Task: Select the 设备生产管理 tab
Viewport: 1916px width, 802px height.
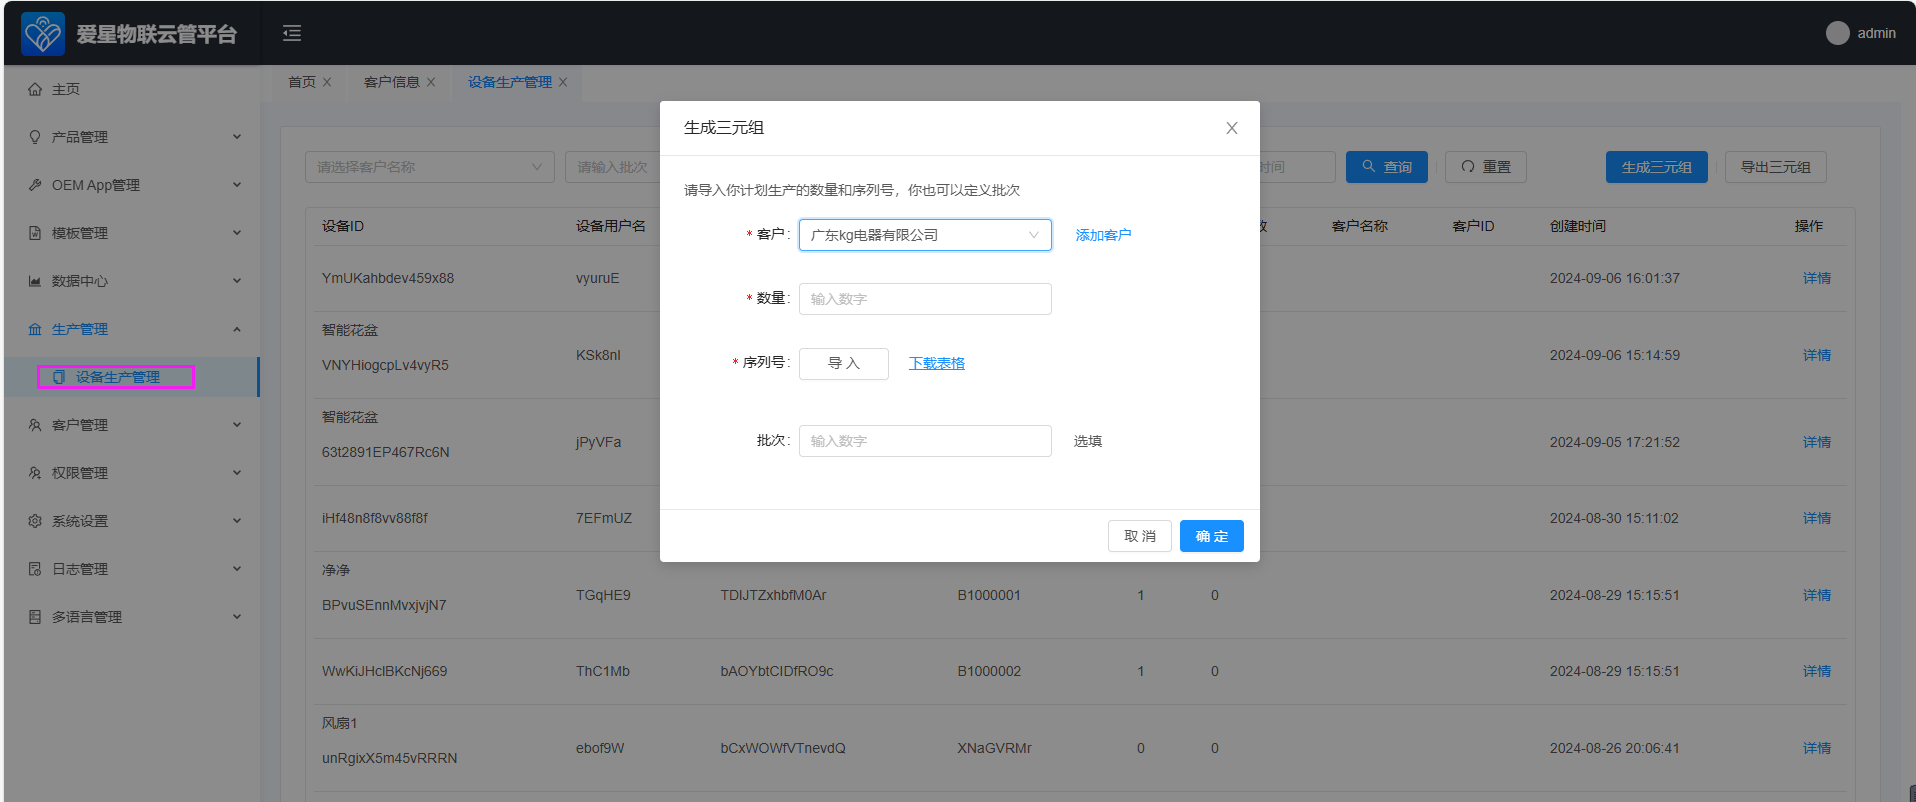Action: pos(510,82)
